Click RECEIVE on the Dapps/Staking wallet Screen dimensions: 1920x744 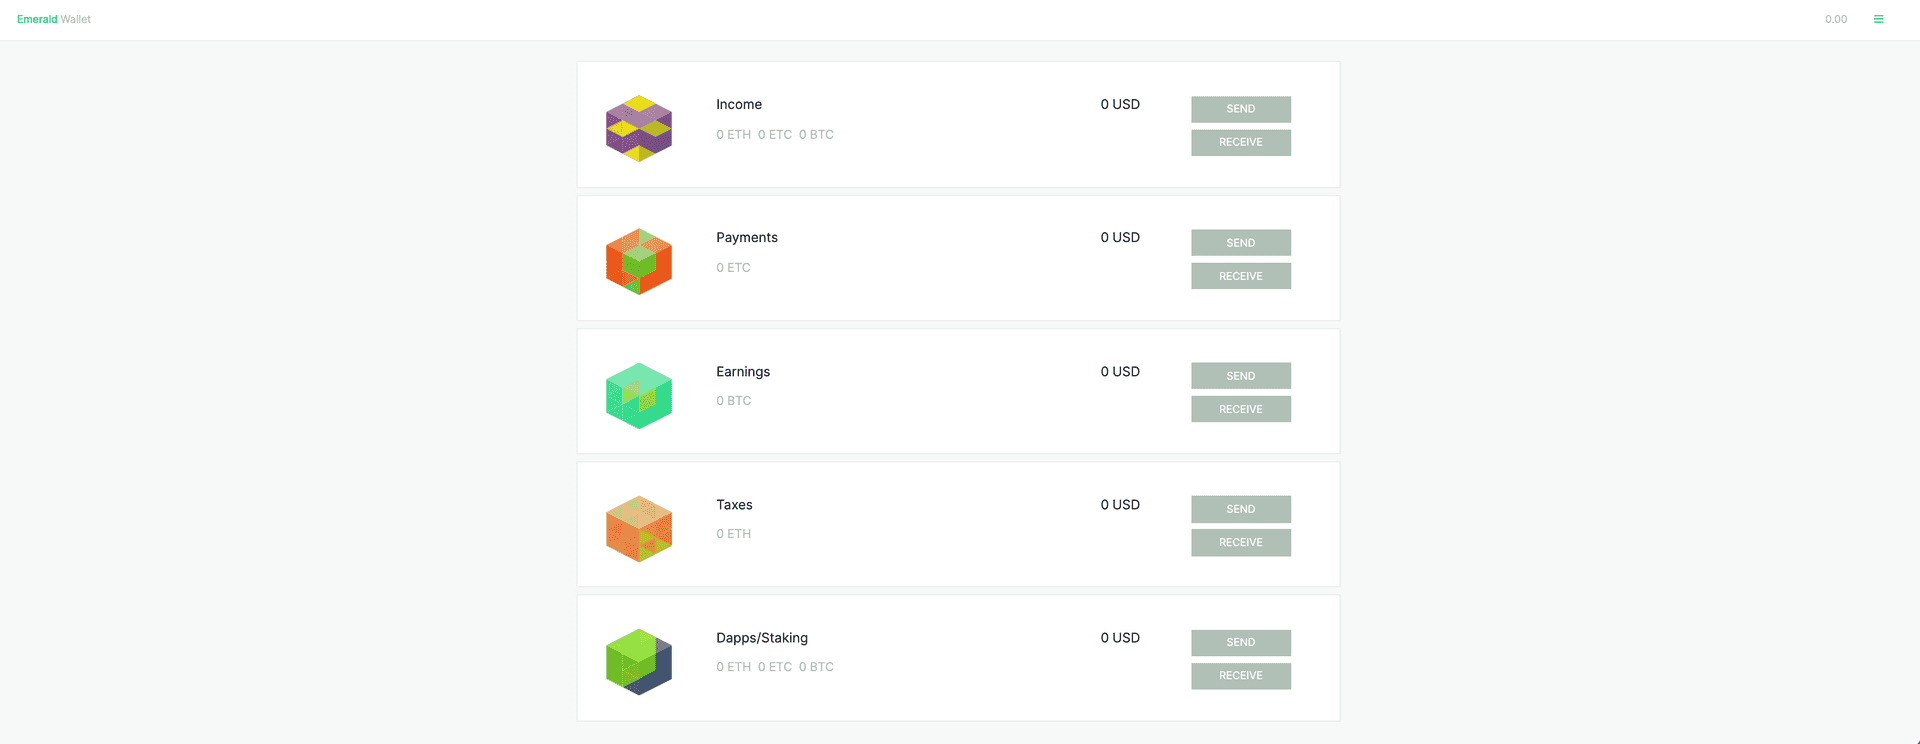click(1240, 676)
